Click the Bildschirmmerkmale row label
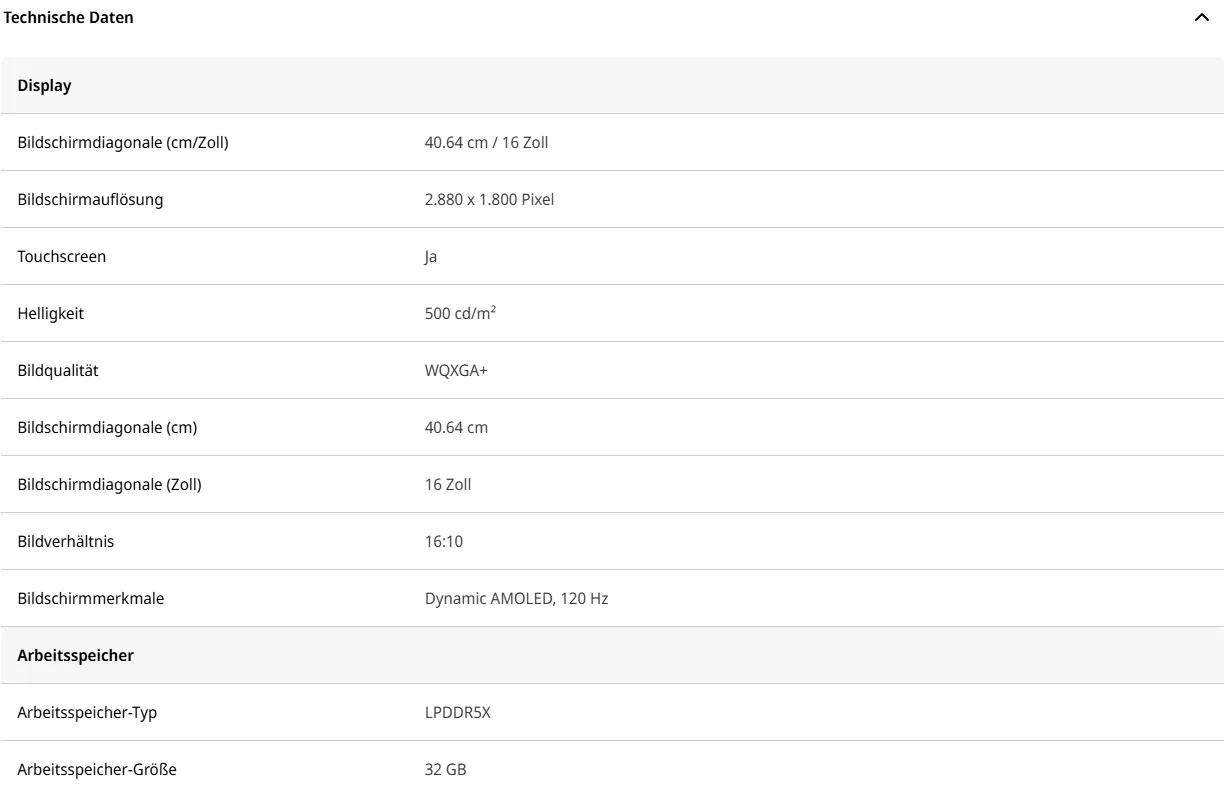This screenshot has height=796, width=1225. click(x=90, y=599)
